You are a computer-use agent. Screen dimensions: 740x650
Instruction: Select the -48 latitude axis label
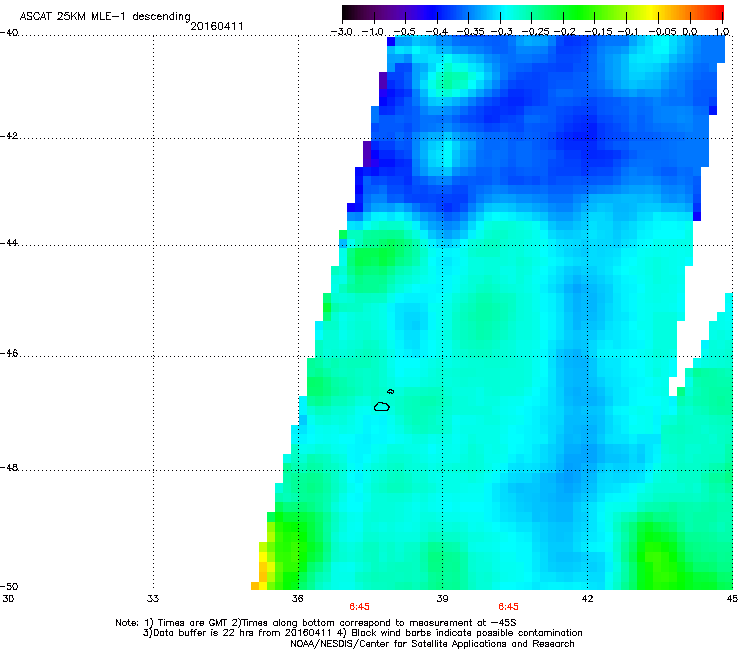point(8,468)
